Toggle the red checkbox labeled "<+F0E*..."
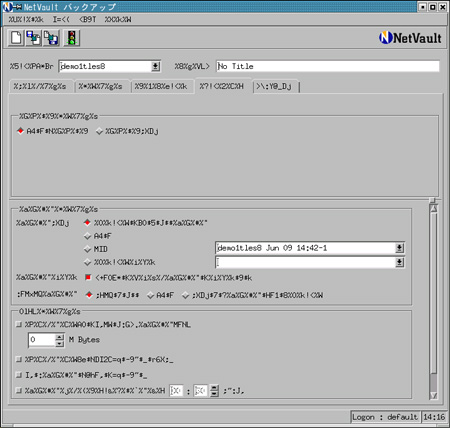This screenshot has width=450, height=428. coord(88,277)
